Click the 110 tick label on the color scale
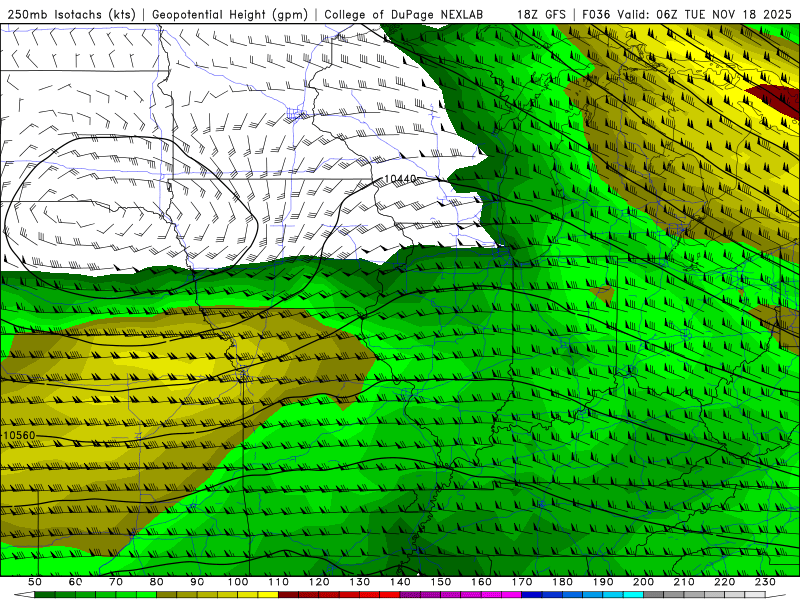This screenshot has height=600, width=800. (279, 582)
